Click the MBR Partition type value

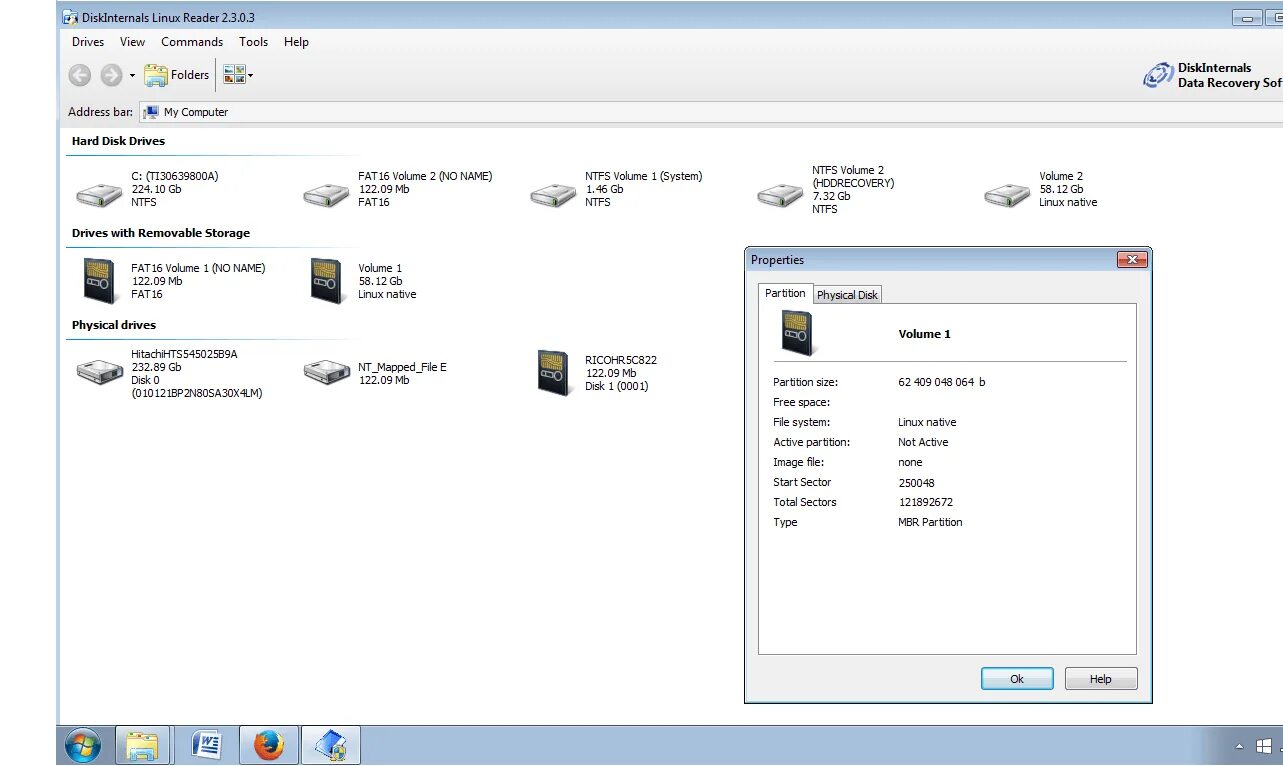pos(930,522)
